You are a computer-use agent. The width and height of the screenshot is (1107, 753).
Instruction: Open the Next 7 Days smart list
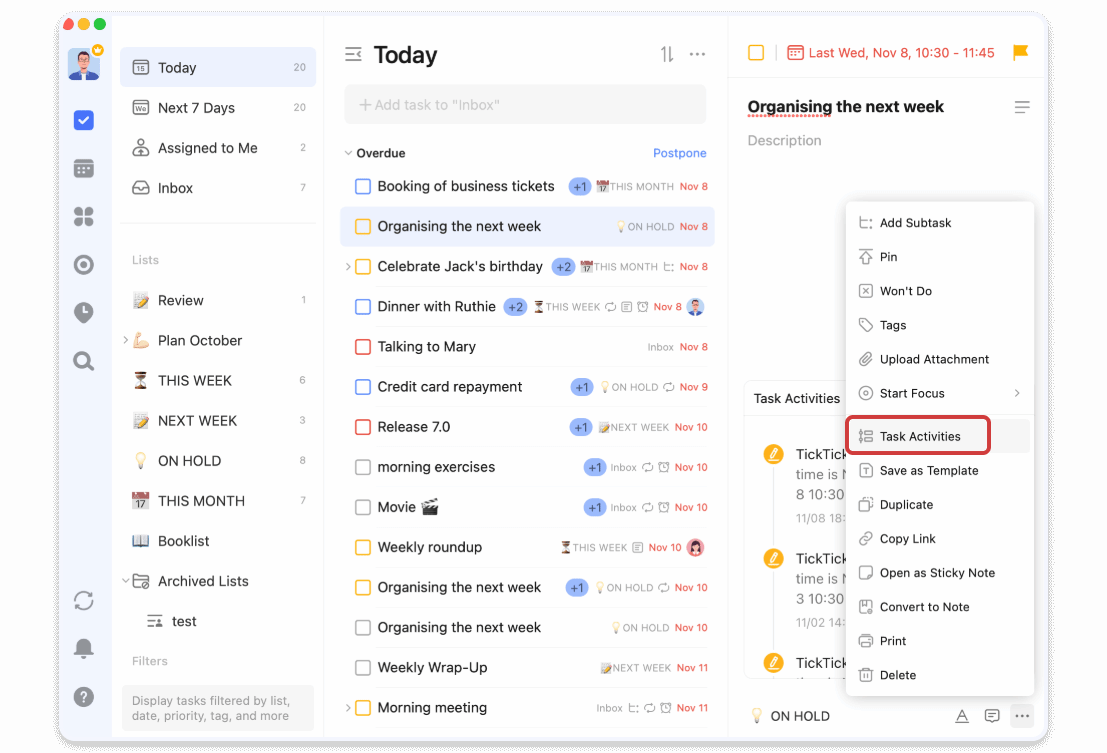pos(196,108)
